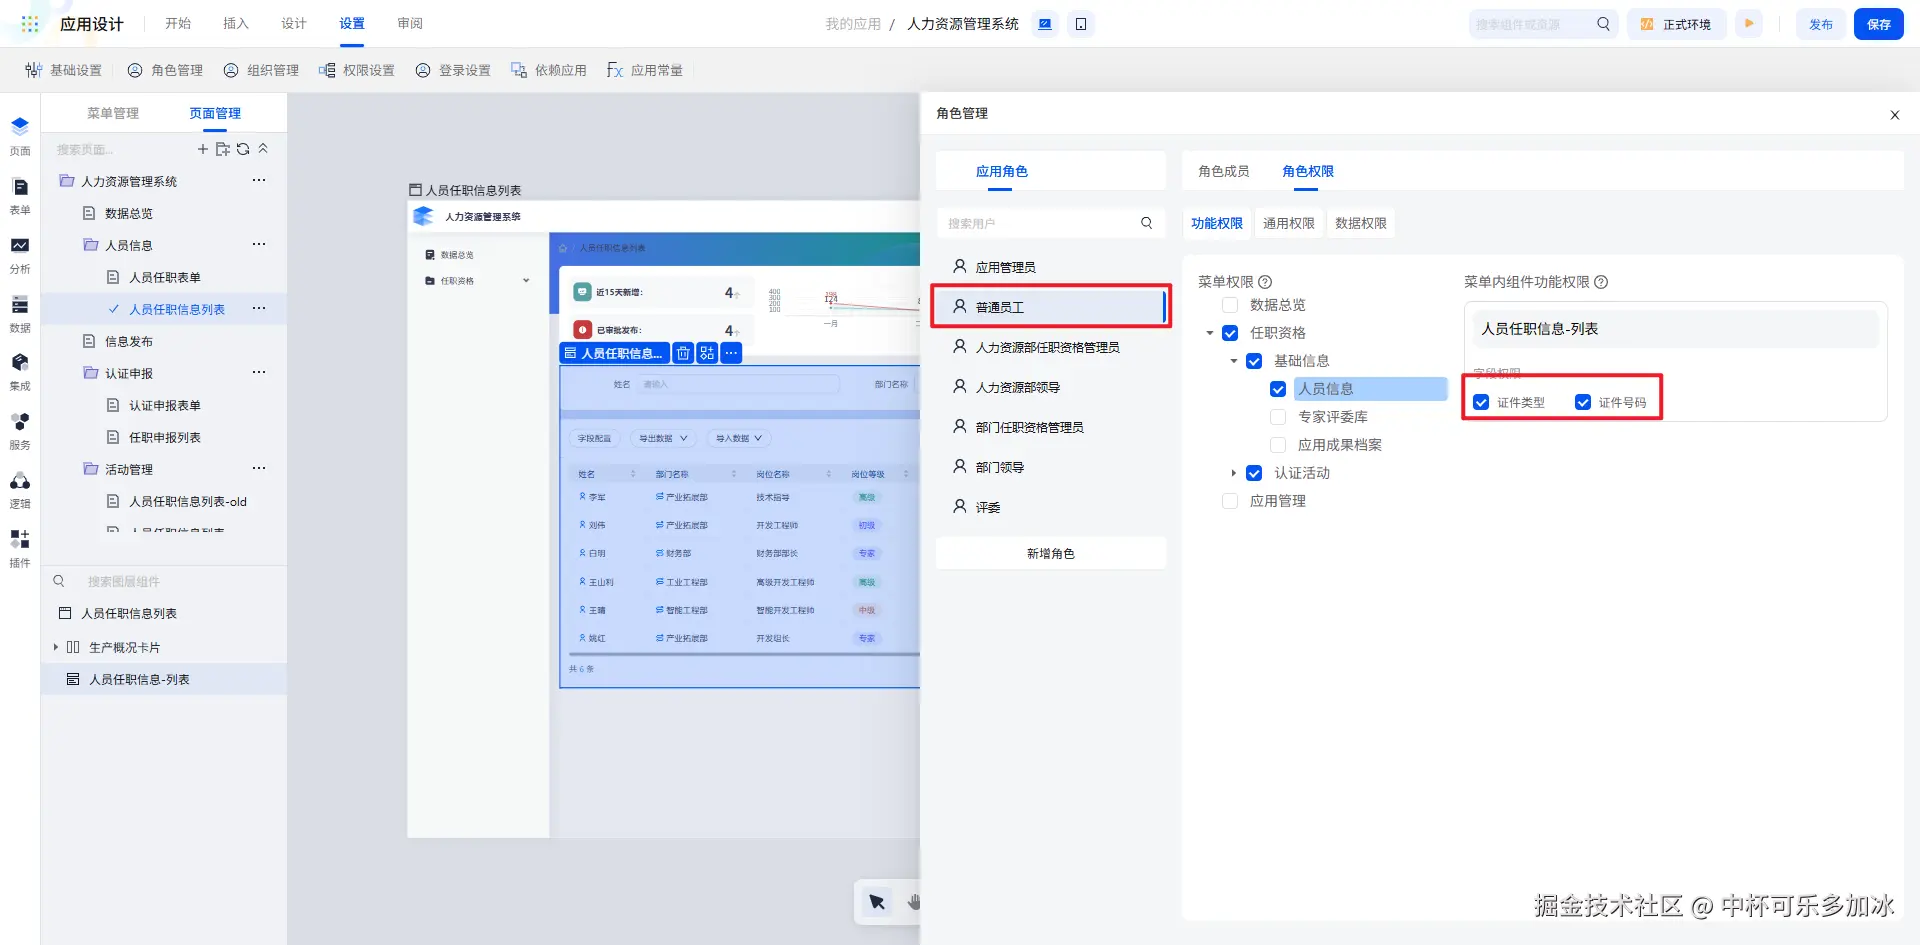Close the 角色管理 panel
The height and width of the screenshot is (945, 1920).
[1894, 115]
